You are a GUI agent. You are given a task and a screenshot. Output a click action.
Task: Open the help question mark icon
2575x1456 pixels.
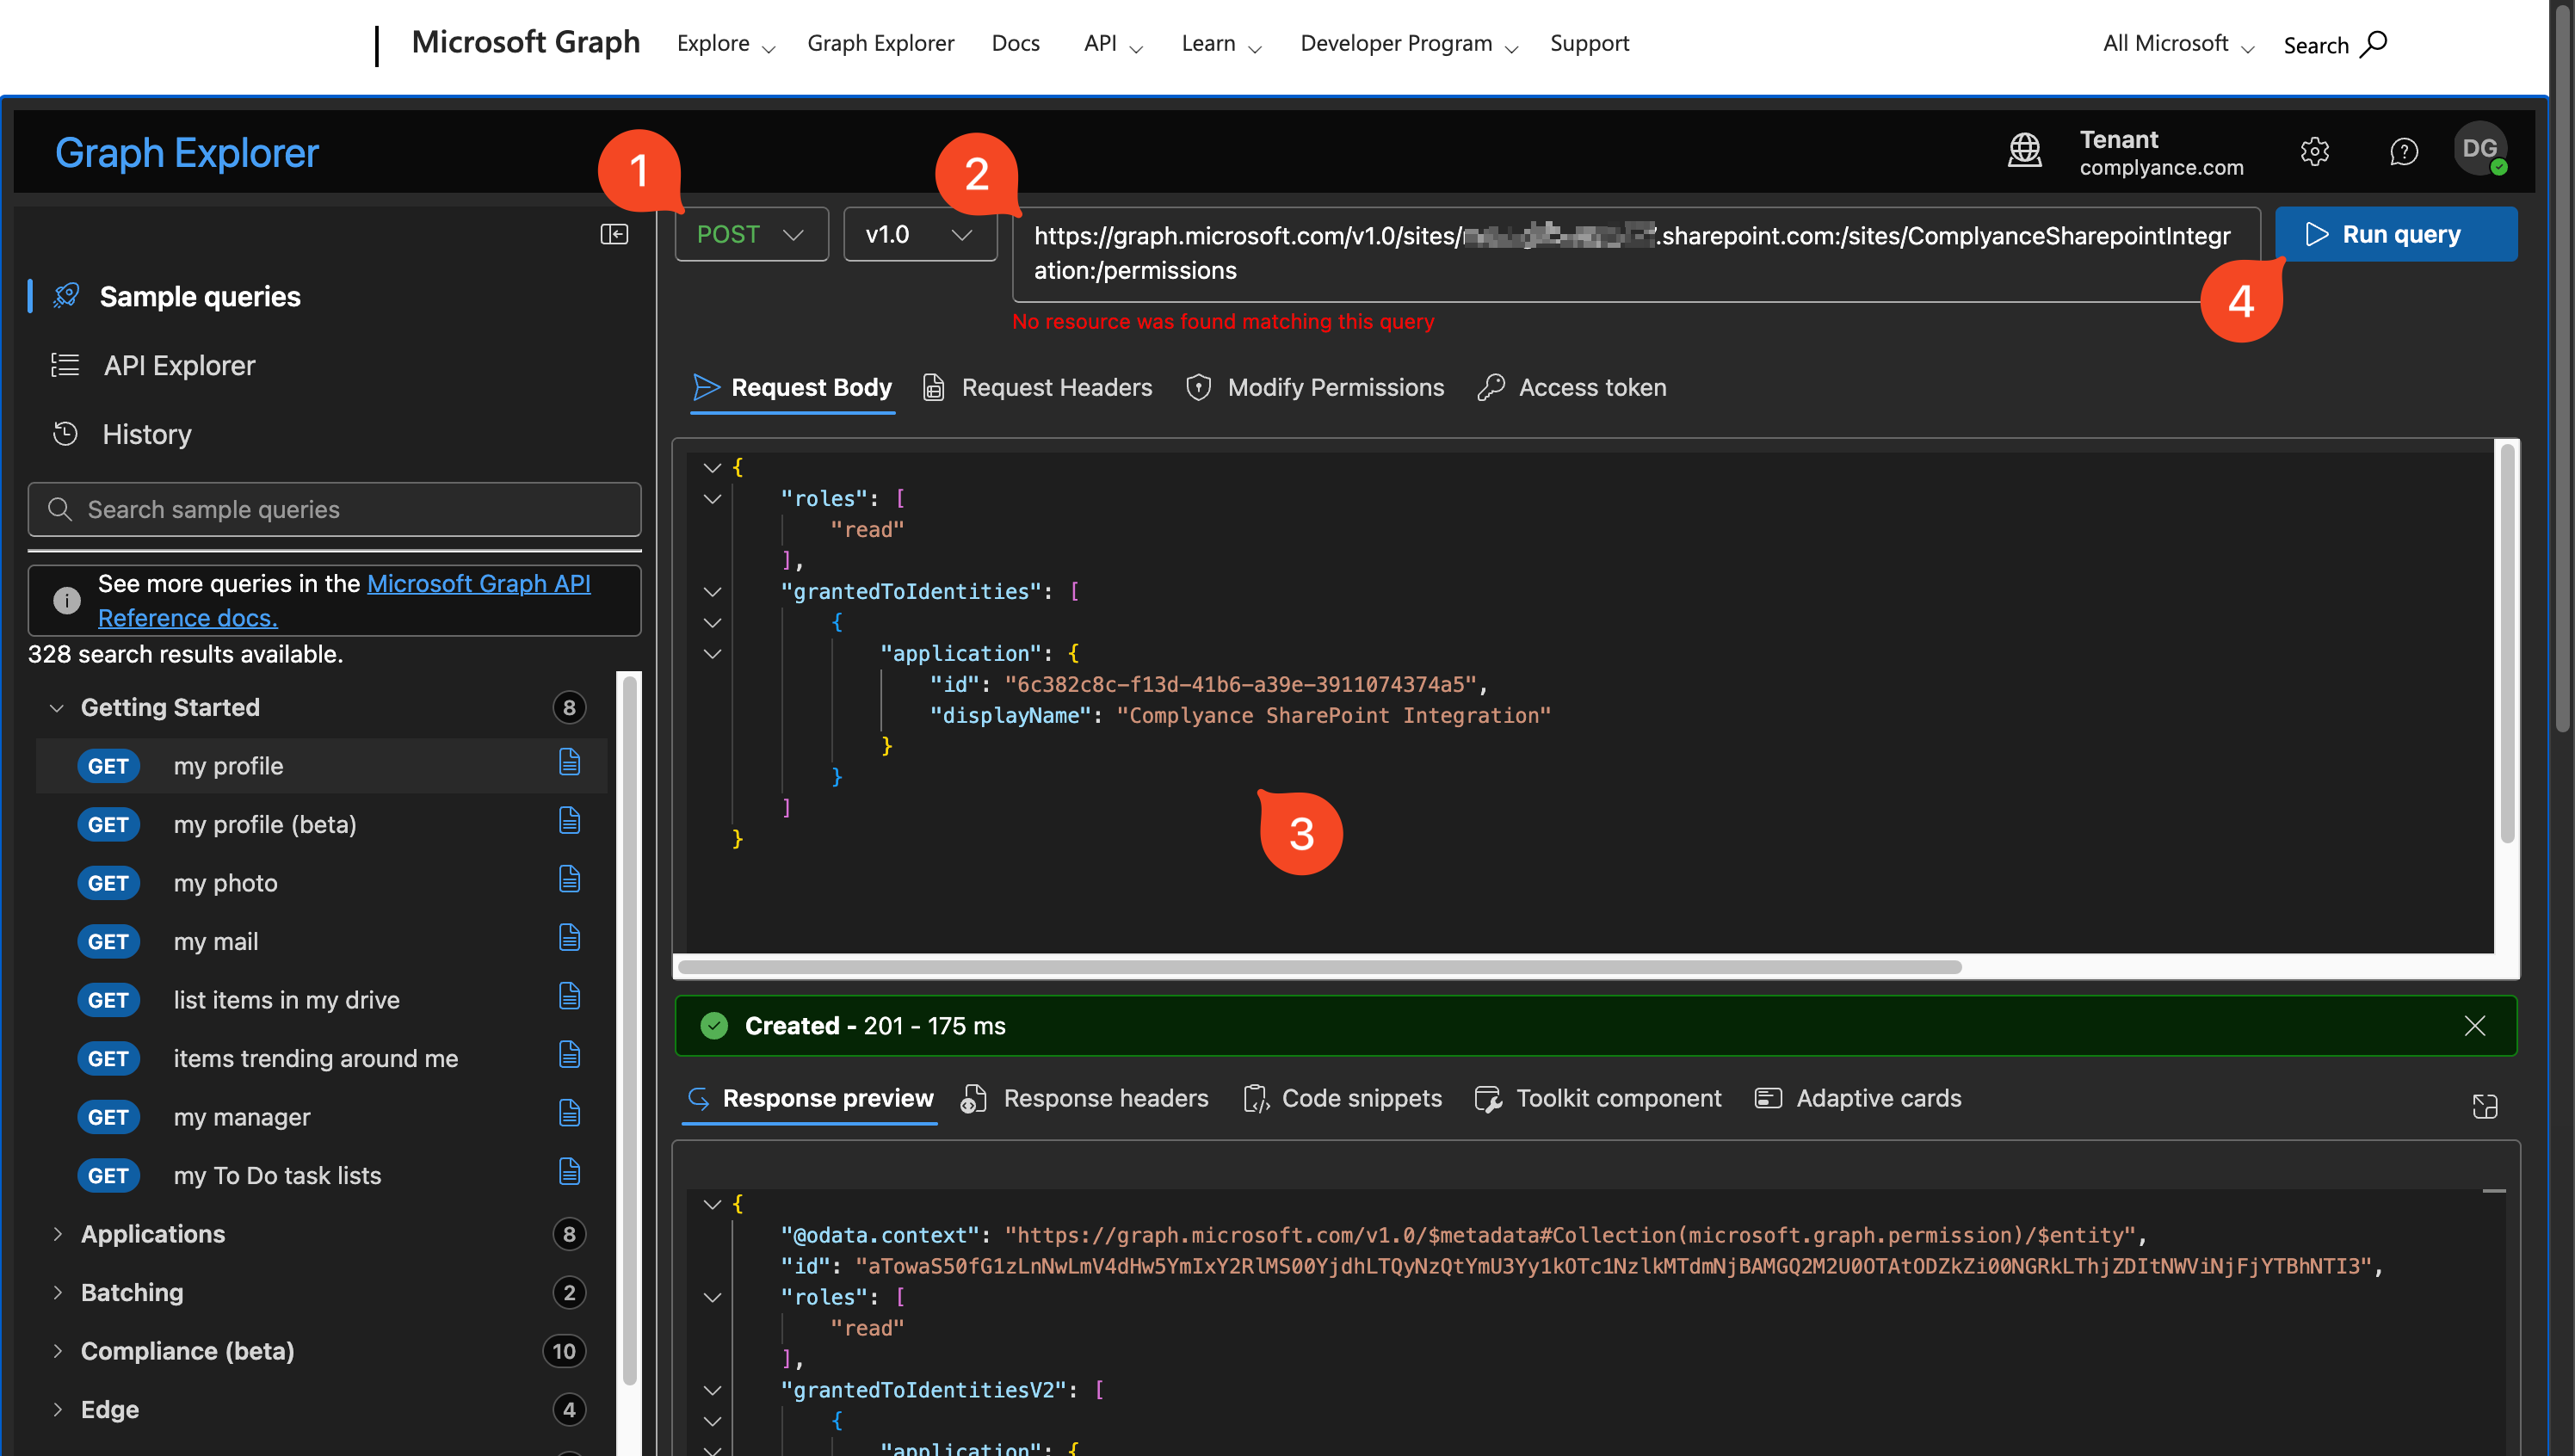coord(2404,151)
